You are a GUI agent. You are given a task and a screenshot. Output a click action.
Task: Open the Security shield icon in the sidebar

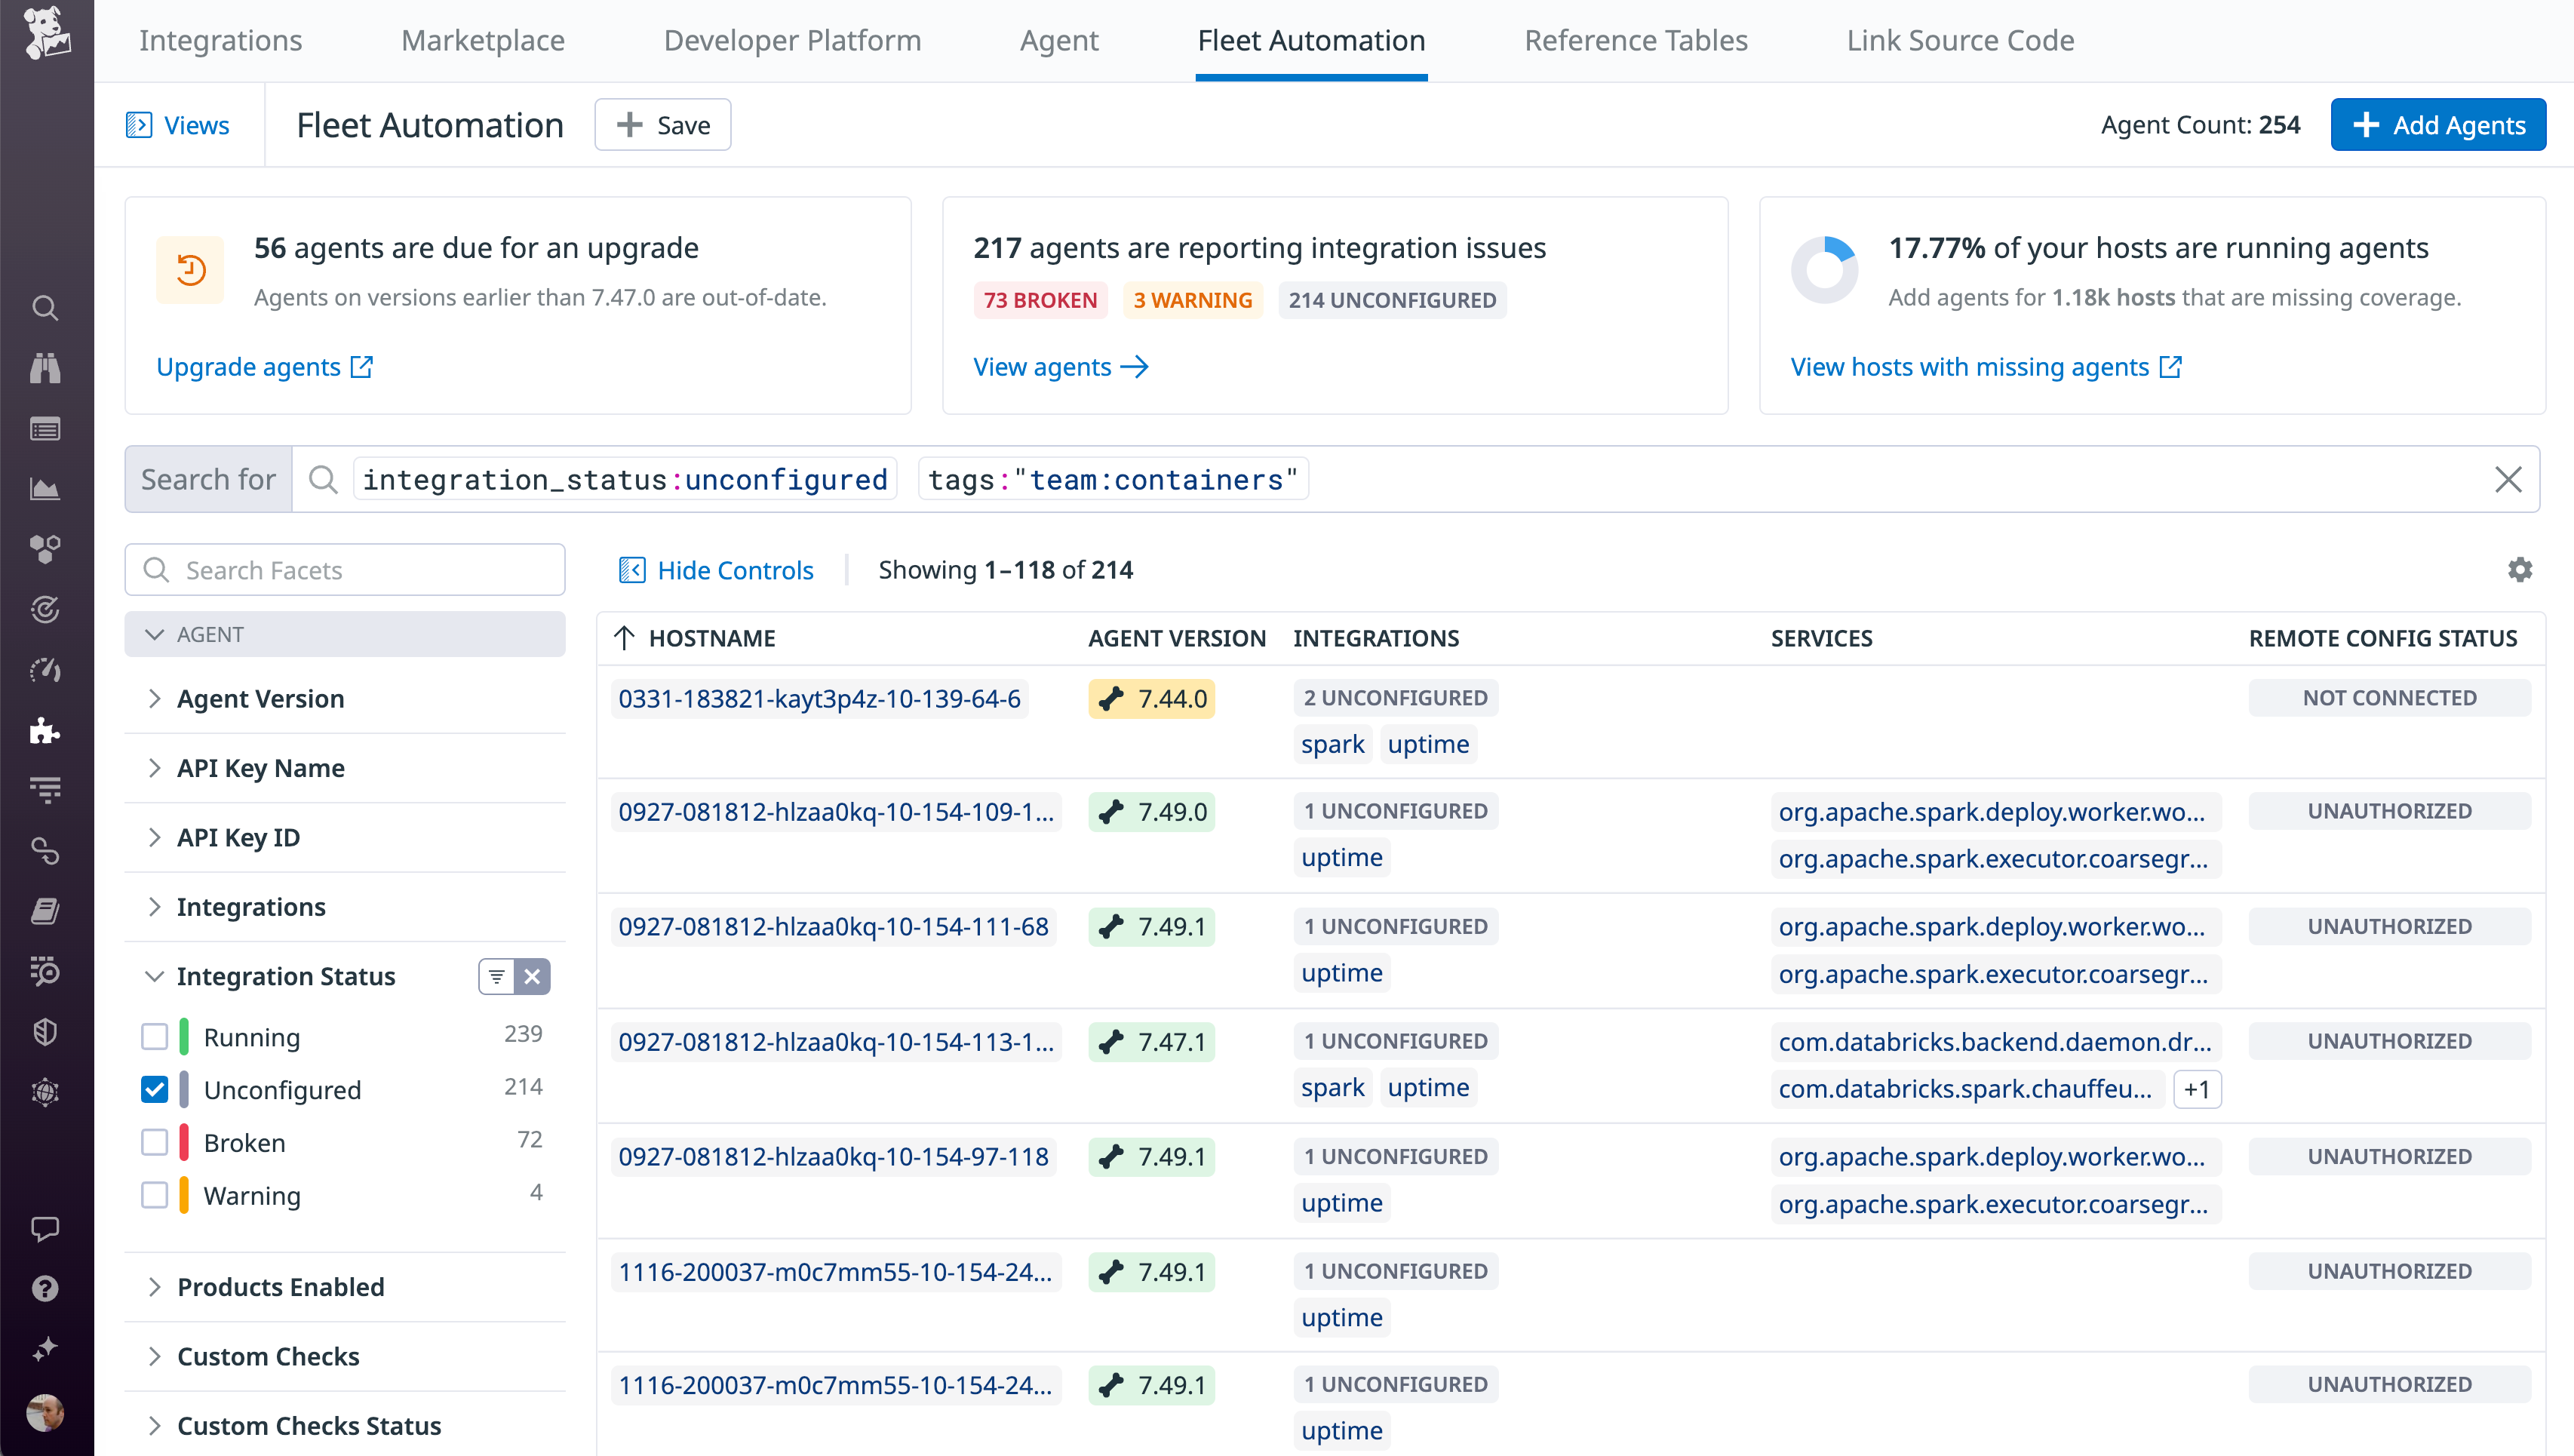tap(45, 1031)
